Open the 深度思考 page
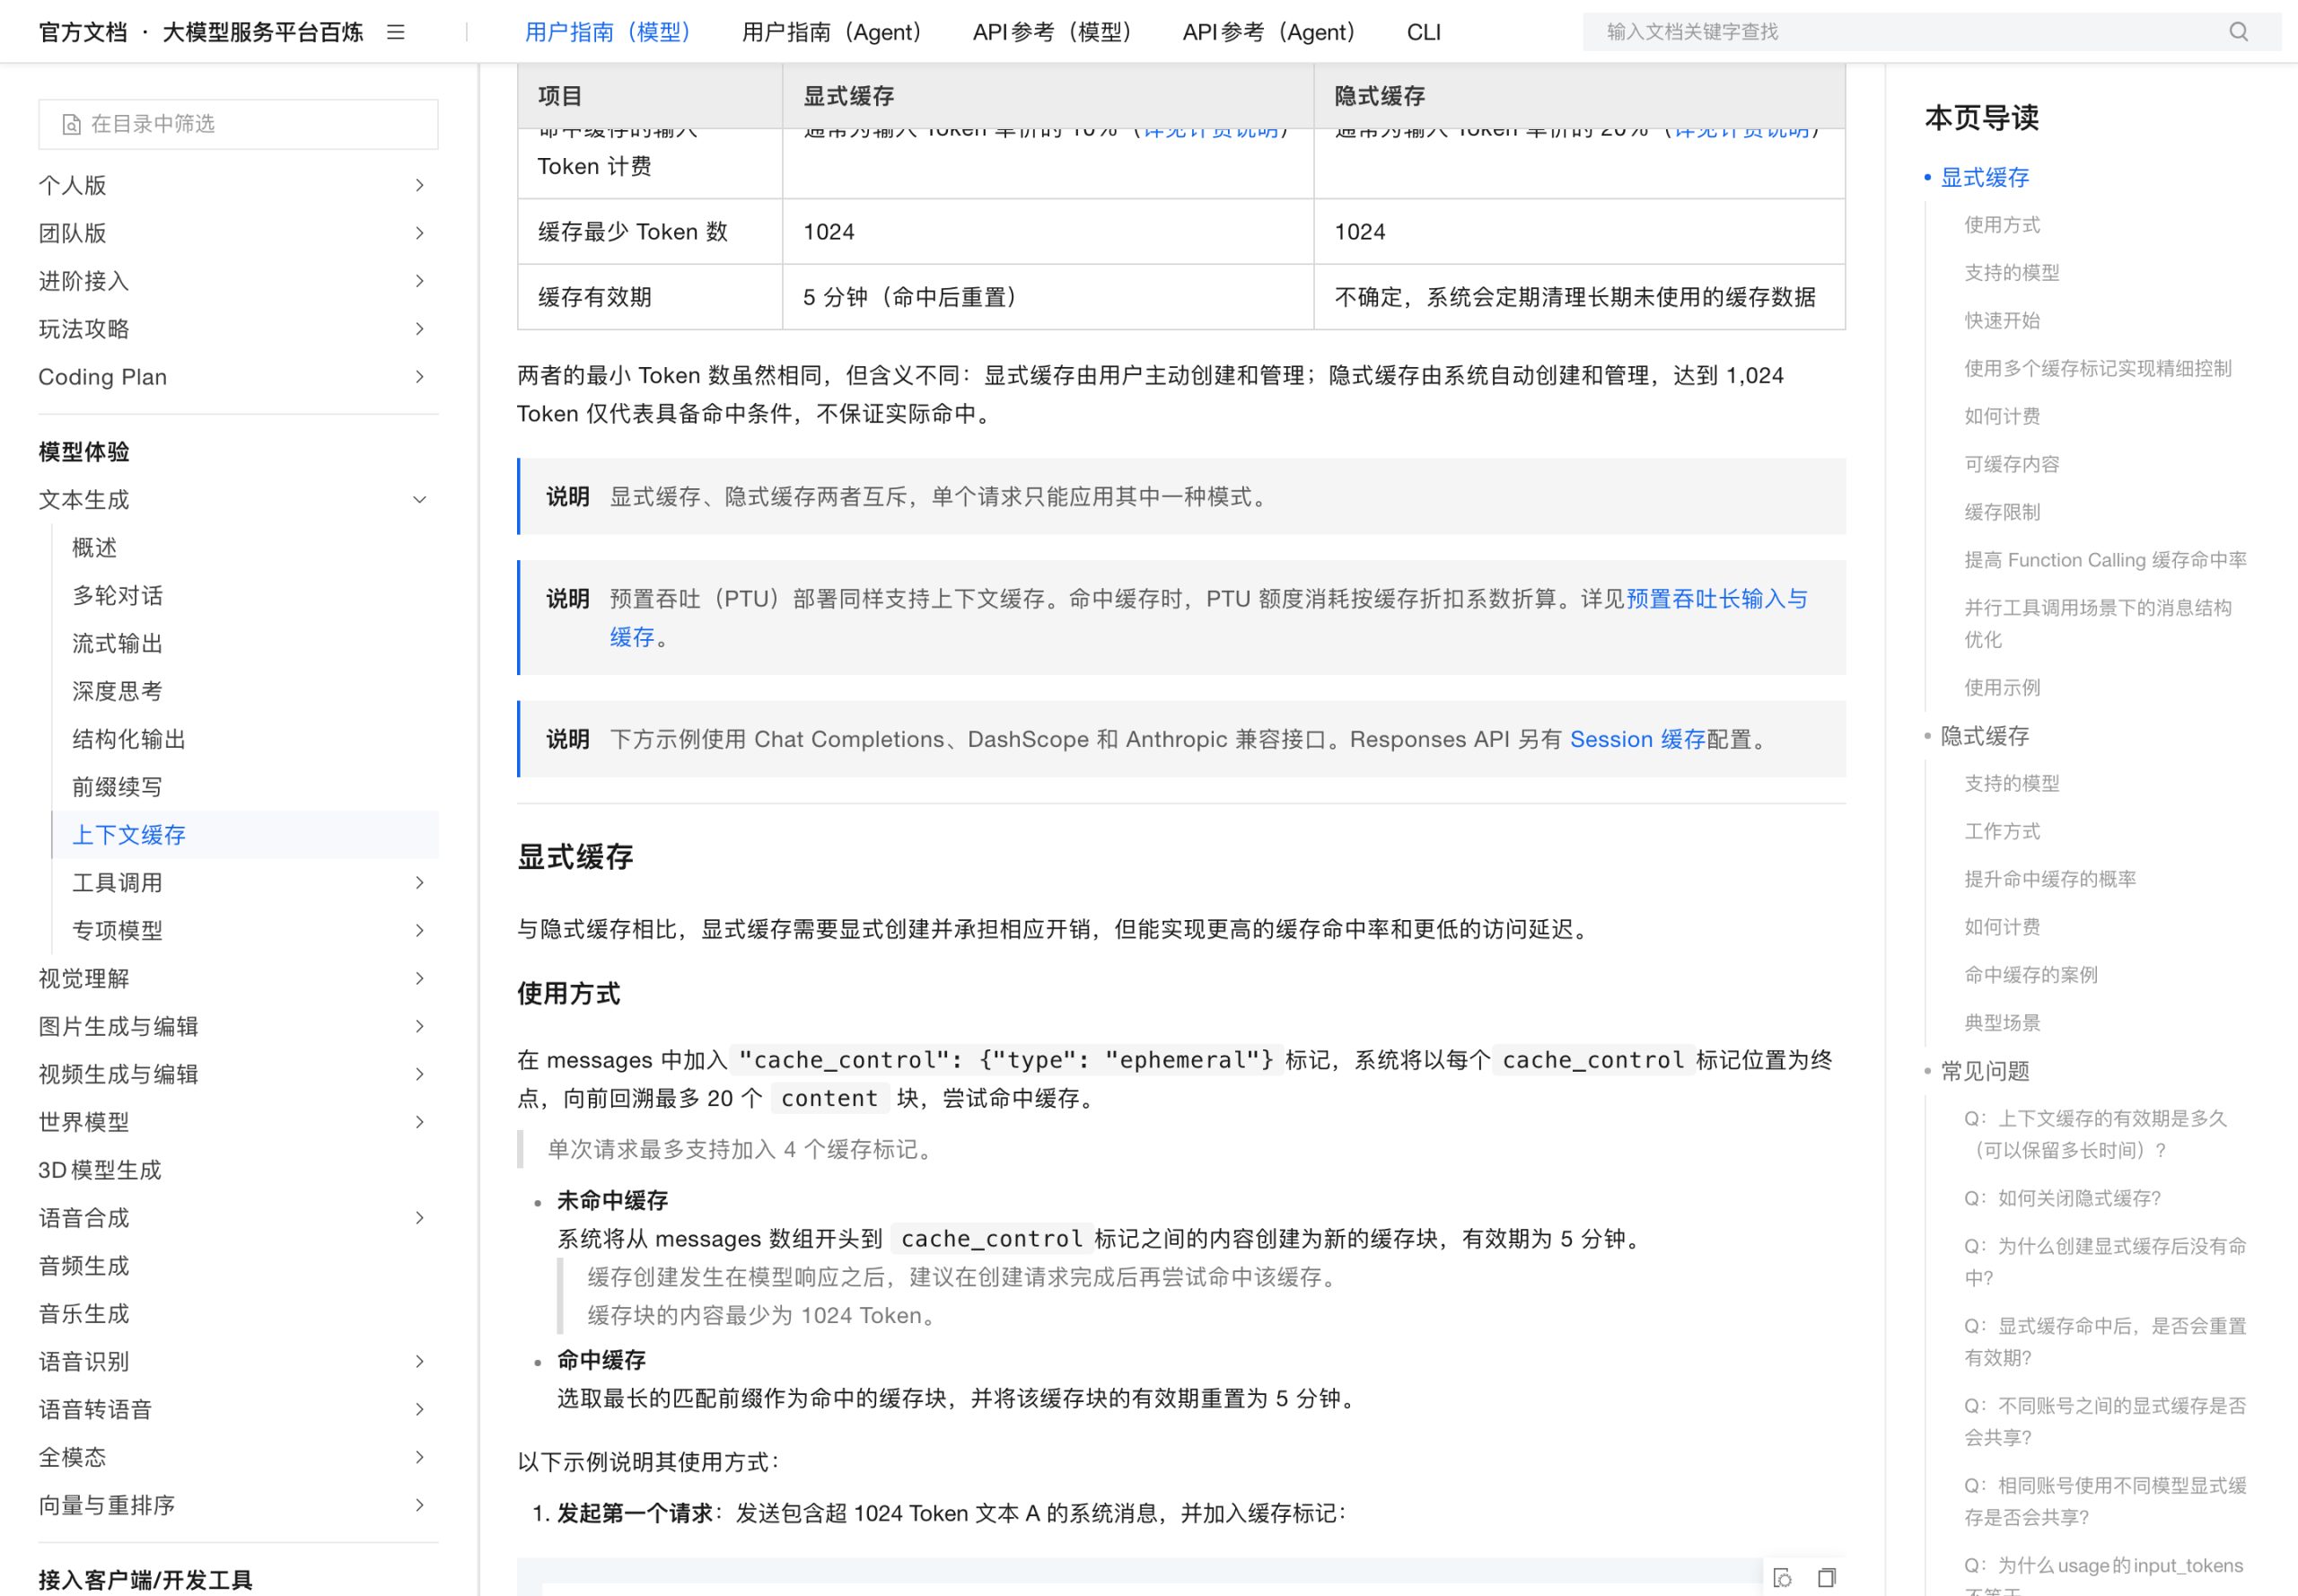The image size is (2298, 1596). pos(118,692)
